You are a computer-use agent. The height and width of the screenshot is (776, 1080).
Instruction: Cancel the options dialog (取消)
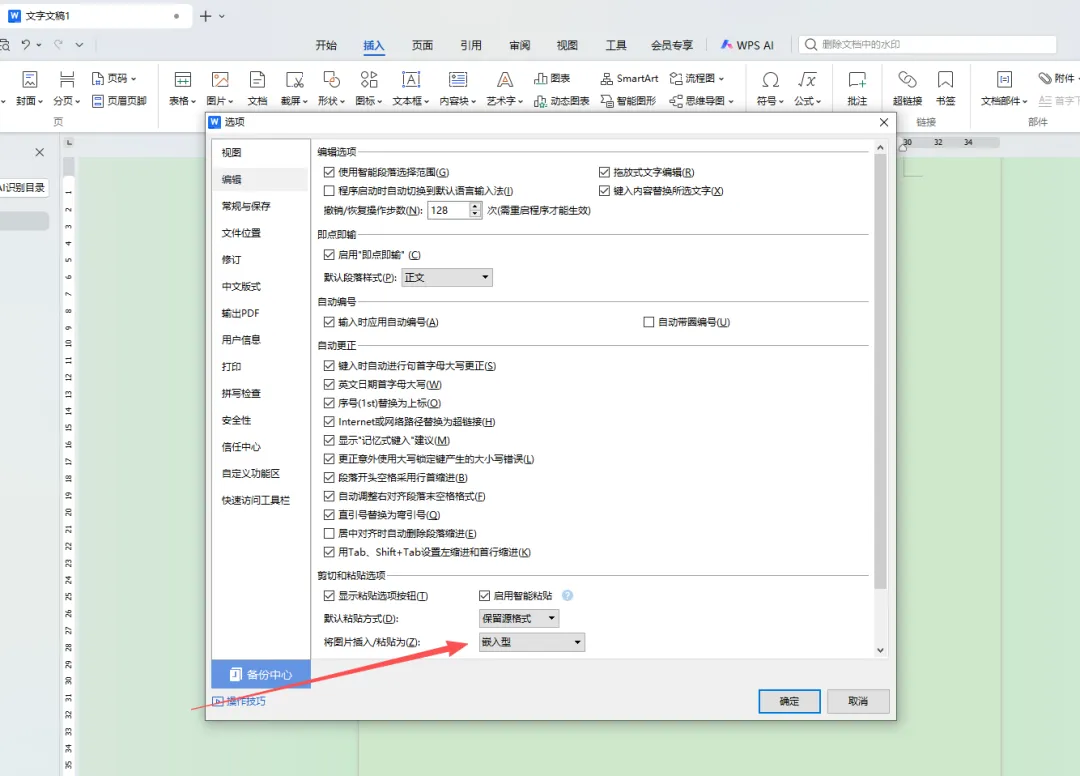(858, 701)
